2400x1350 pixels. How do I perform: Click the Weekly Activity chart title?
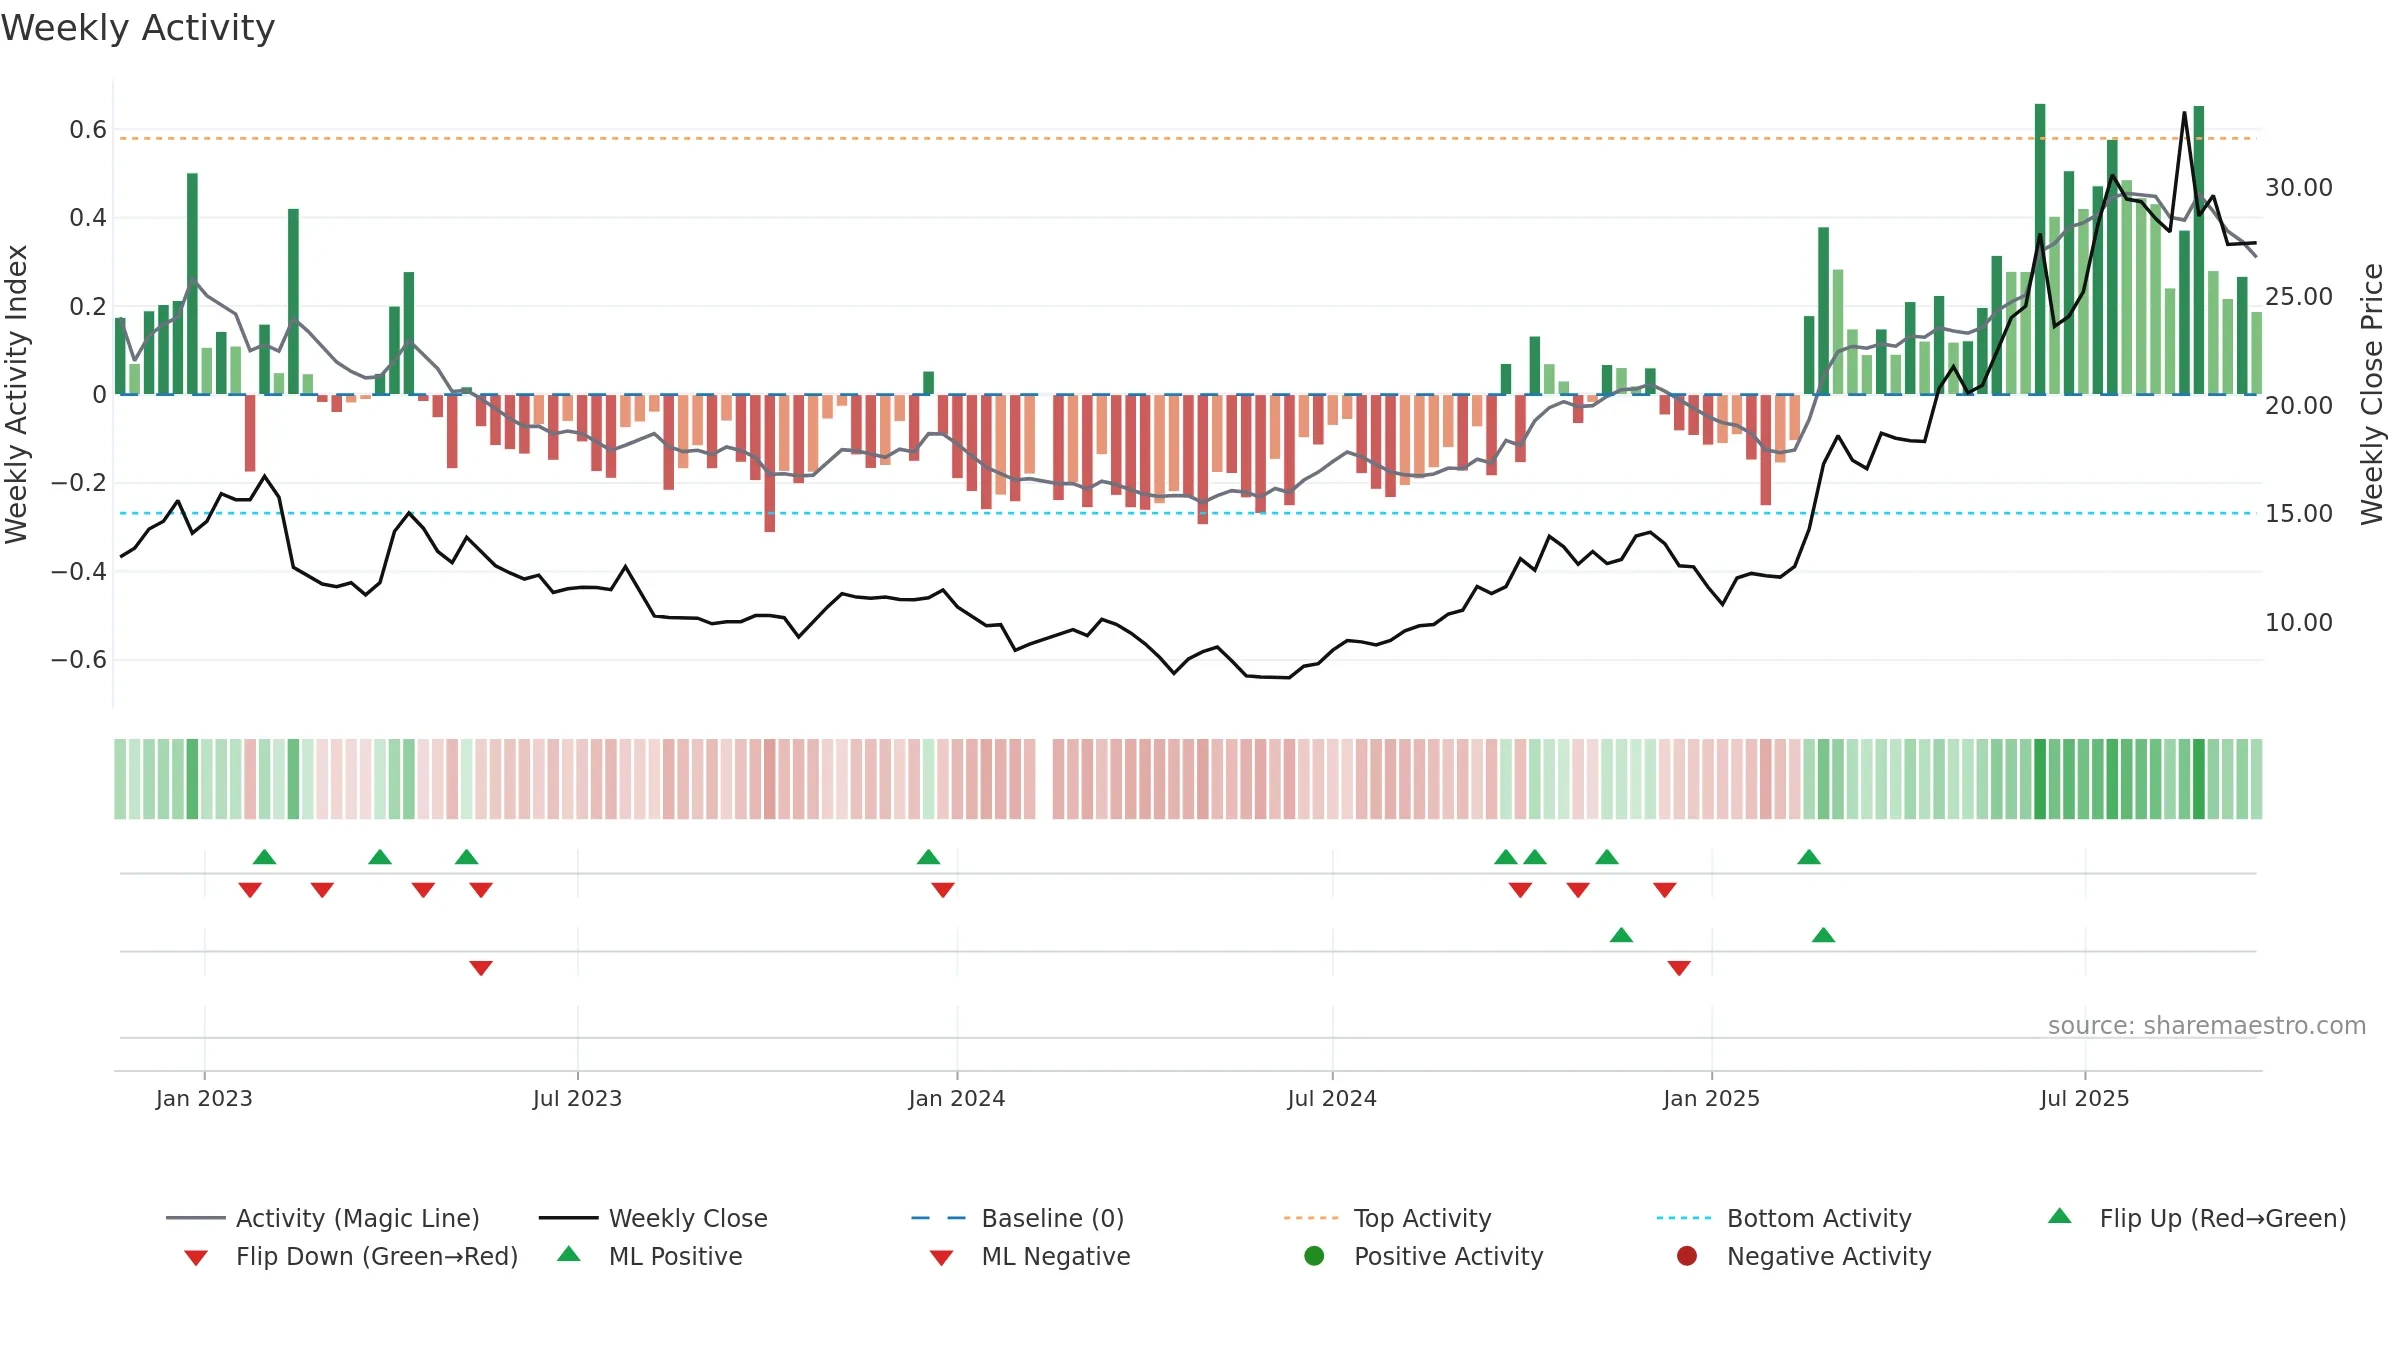(x=138, y=28)
